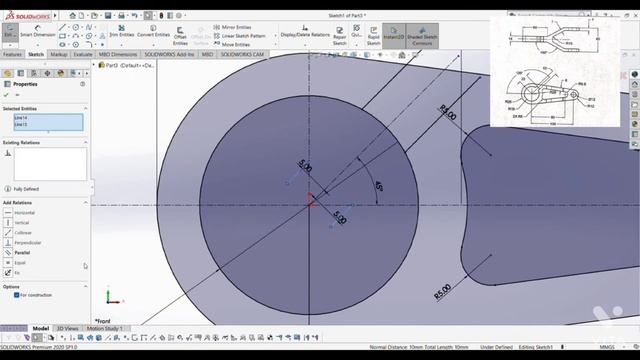This screenshot has width=640, height=360.
Task: Toggle Shaded Sketch Contours
Action: point(422,36)
